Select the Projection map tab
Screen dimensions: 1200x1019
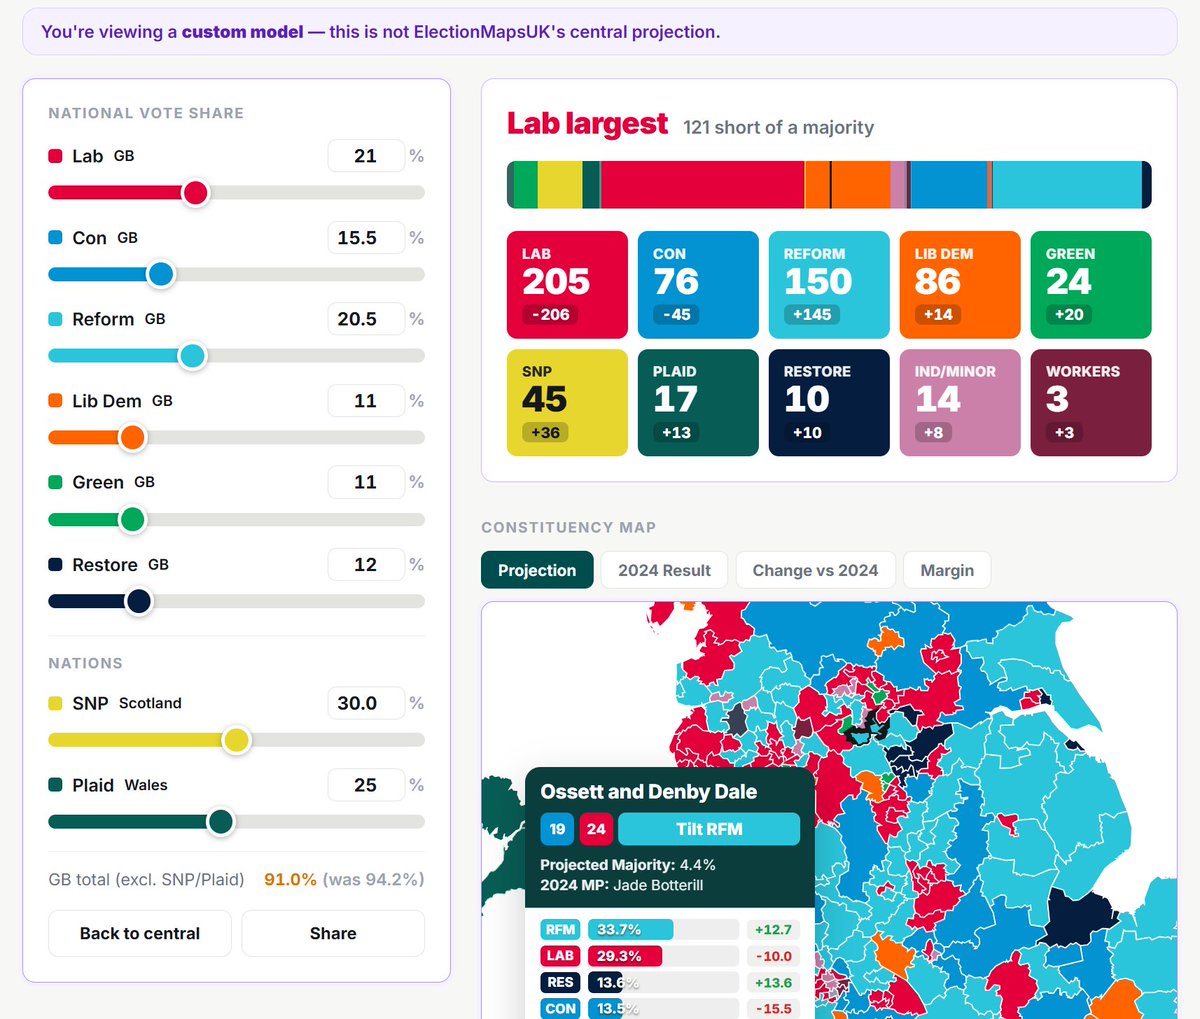click(537, 570)
